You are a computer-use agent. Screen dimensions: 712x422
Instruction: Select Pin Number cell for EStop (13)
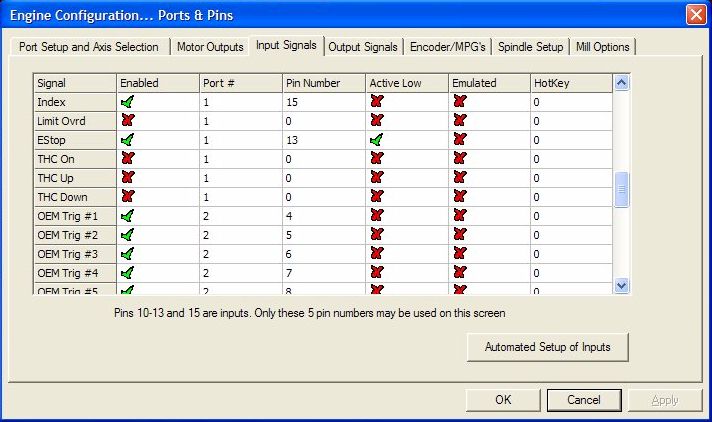point(324,140)
